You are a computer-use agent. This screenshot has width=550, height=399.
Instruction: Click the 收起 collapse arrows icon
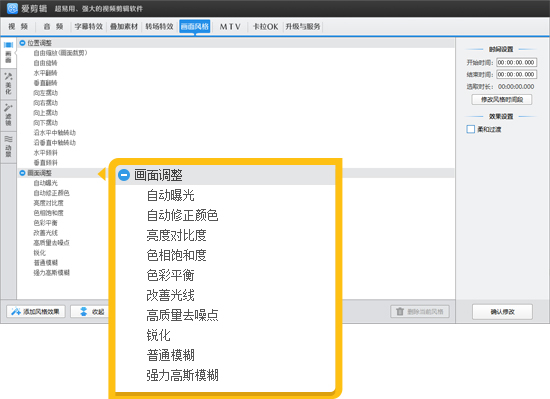point(83,311)
